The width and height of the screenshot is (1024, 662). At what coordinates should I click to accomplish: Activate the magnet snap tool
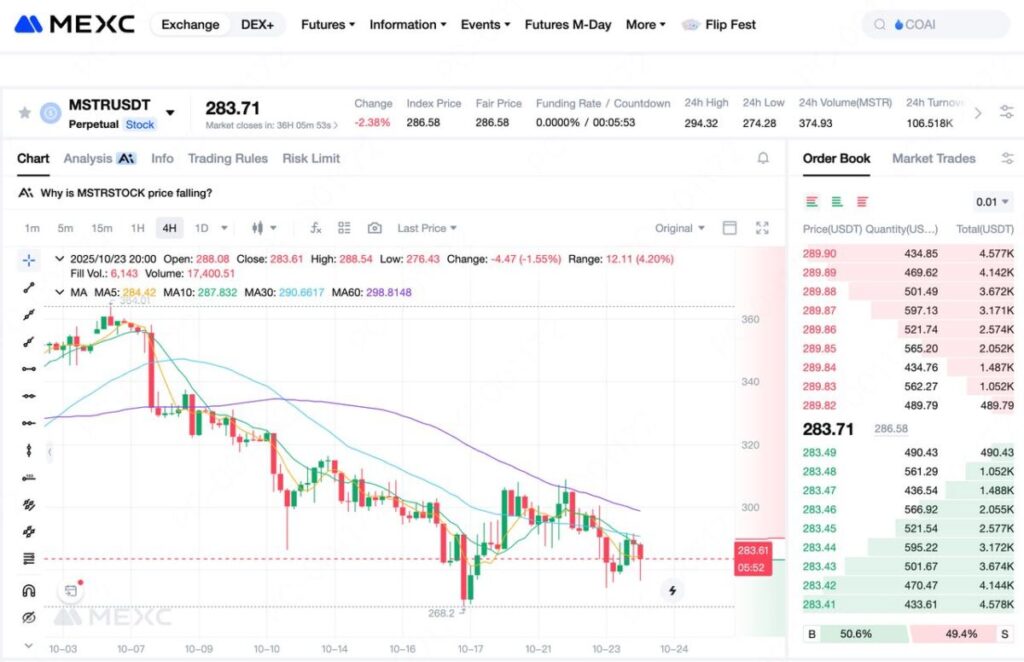(29, 590)
